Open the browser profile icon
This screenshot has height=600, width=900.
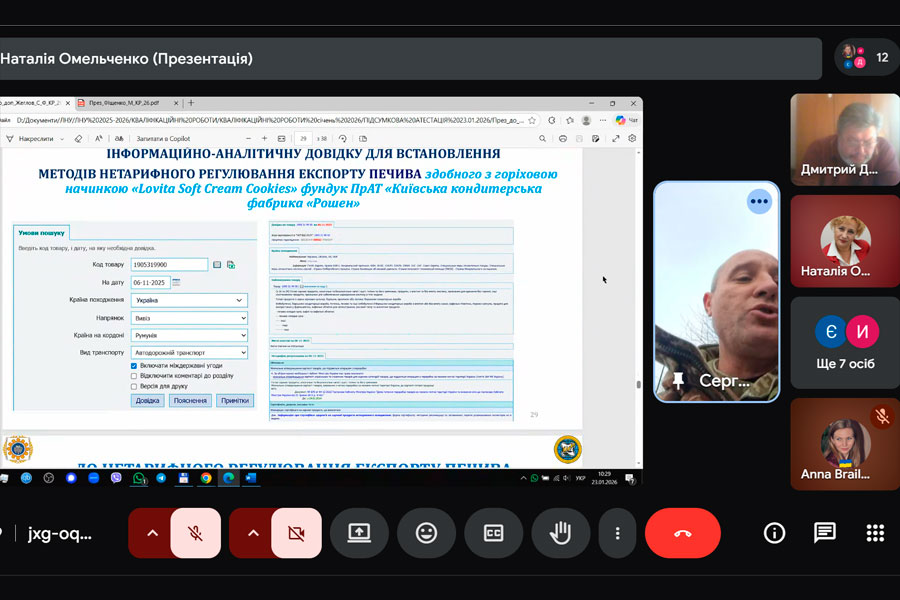(586, 121)
